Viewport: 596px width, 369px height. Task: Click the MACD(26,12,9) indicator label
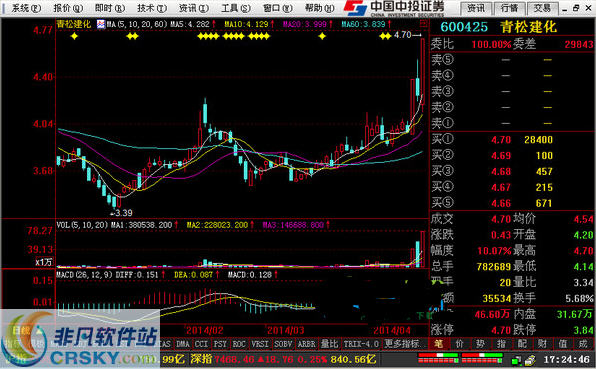point(84,274)
